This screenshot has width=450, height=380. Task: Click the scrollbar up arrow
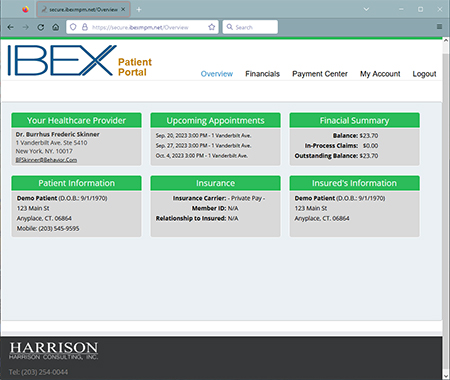pos(446,40)
